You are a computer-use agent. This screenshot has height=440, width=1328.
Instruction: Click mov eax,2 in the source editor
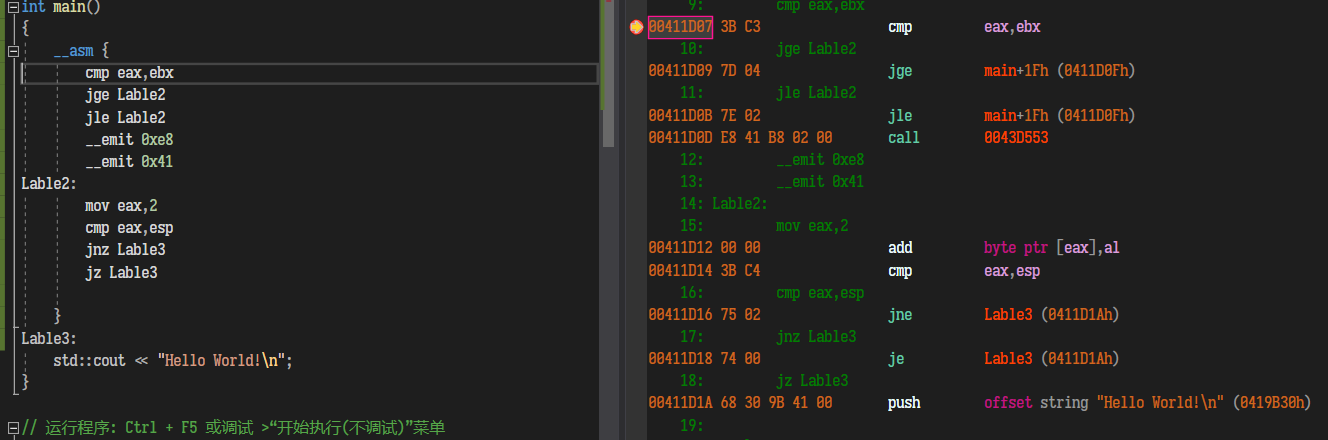(x=121, y=206)
